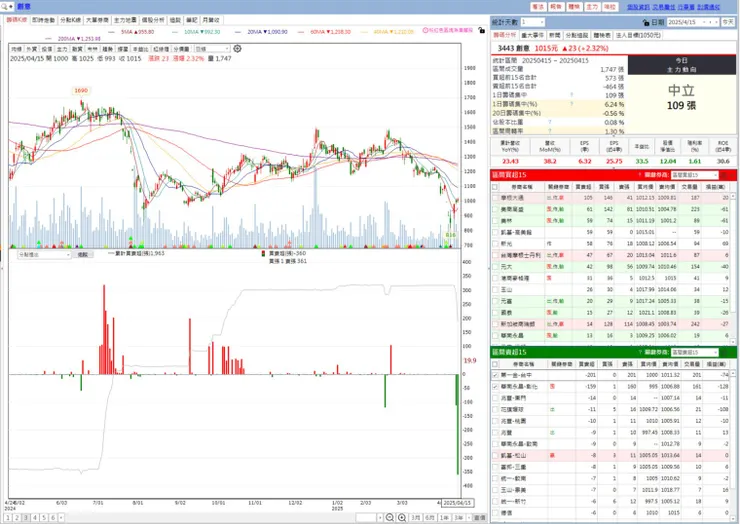This screenshot has width=740, height=524.
Task: Click the 2025/04/15 date marker on timeline
Action: click(457, 503)
